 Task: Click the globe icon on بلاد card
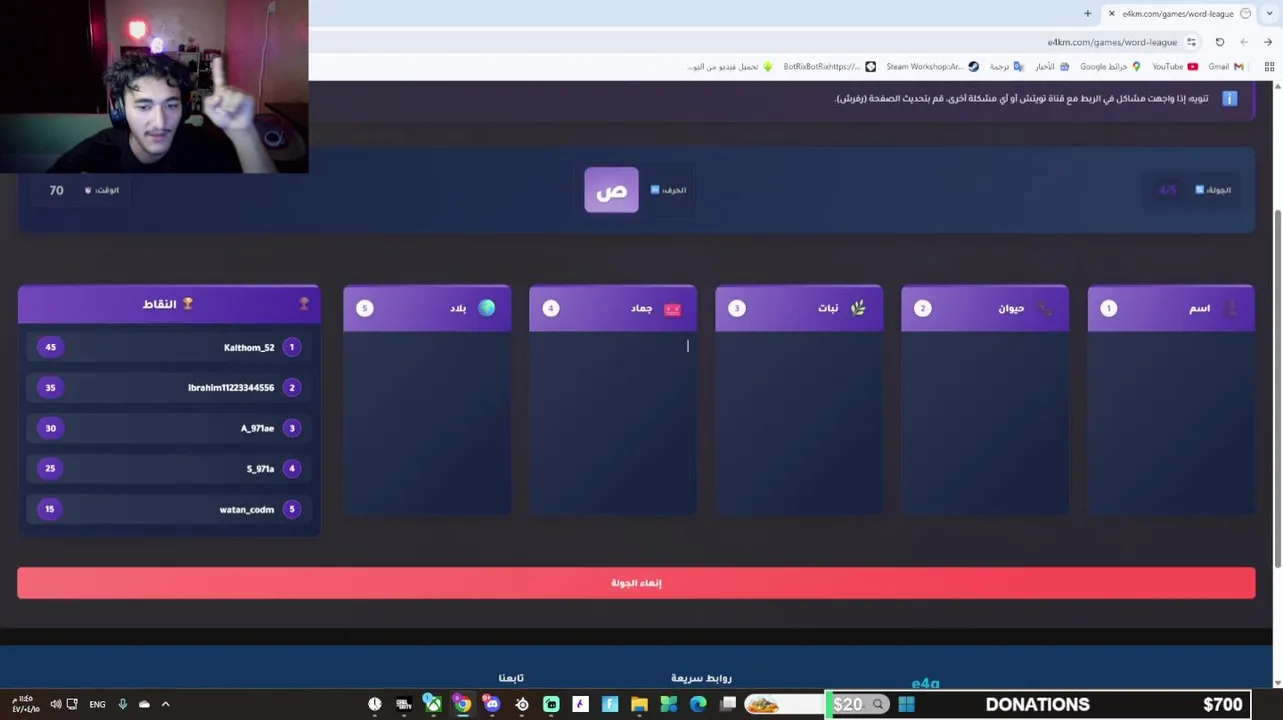point(486,308)
